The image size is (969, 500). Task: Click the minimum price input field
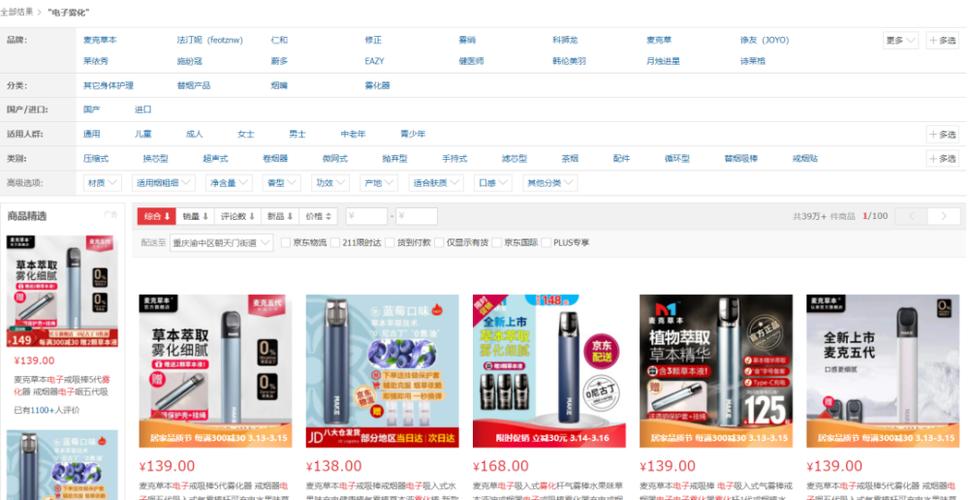366,216
